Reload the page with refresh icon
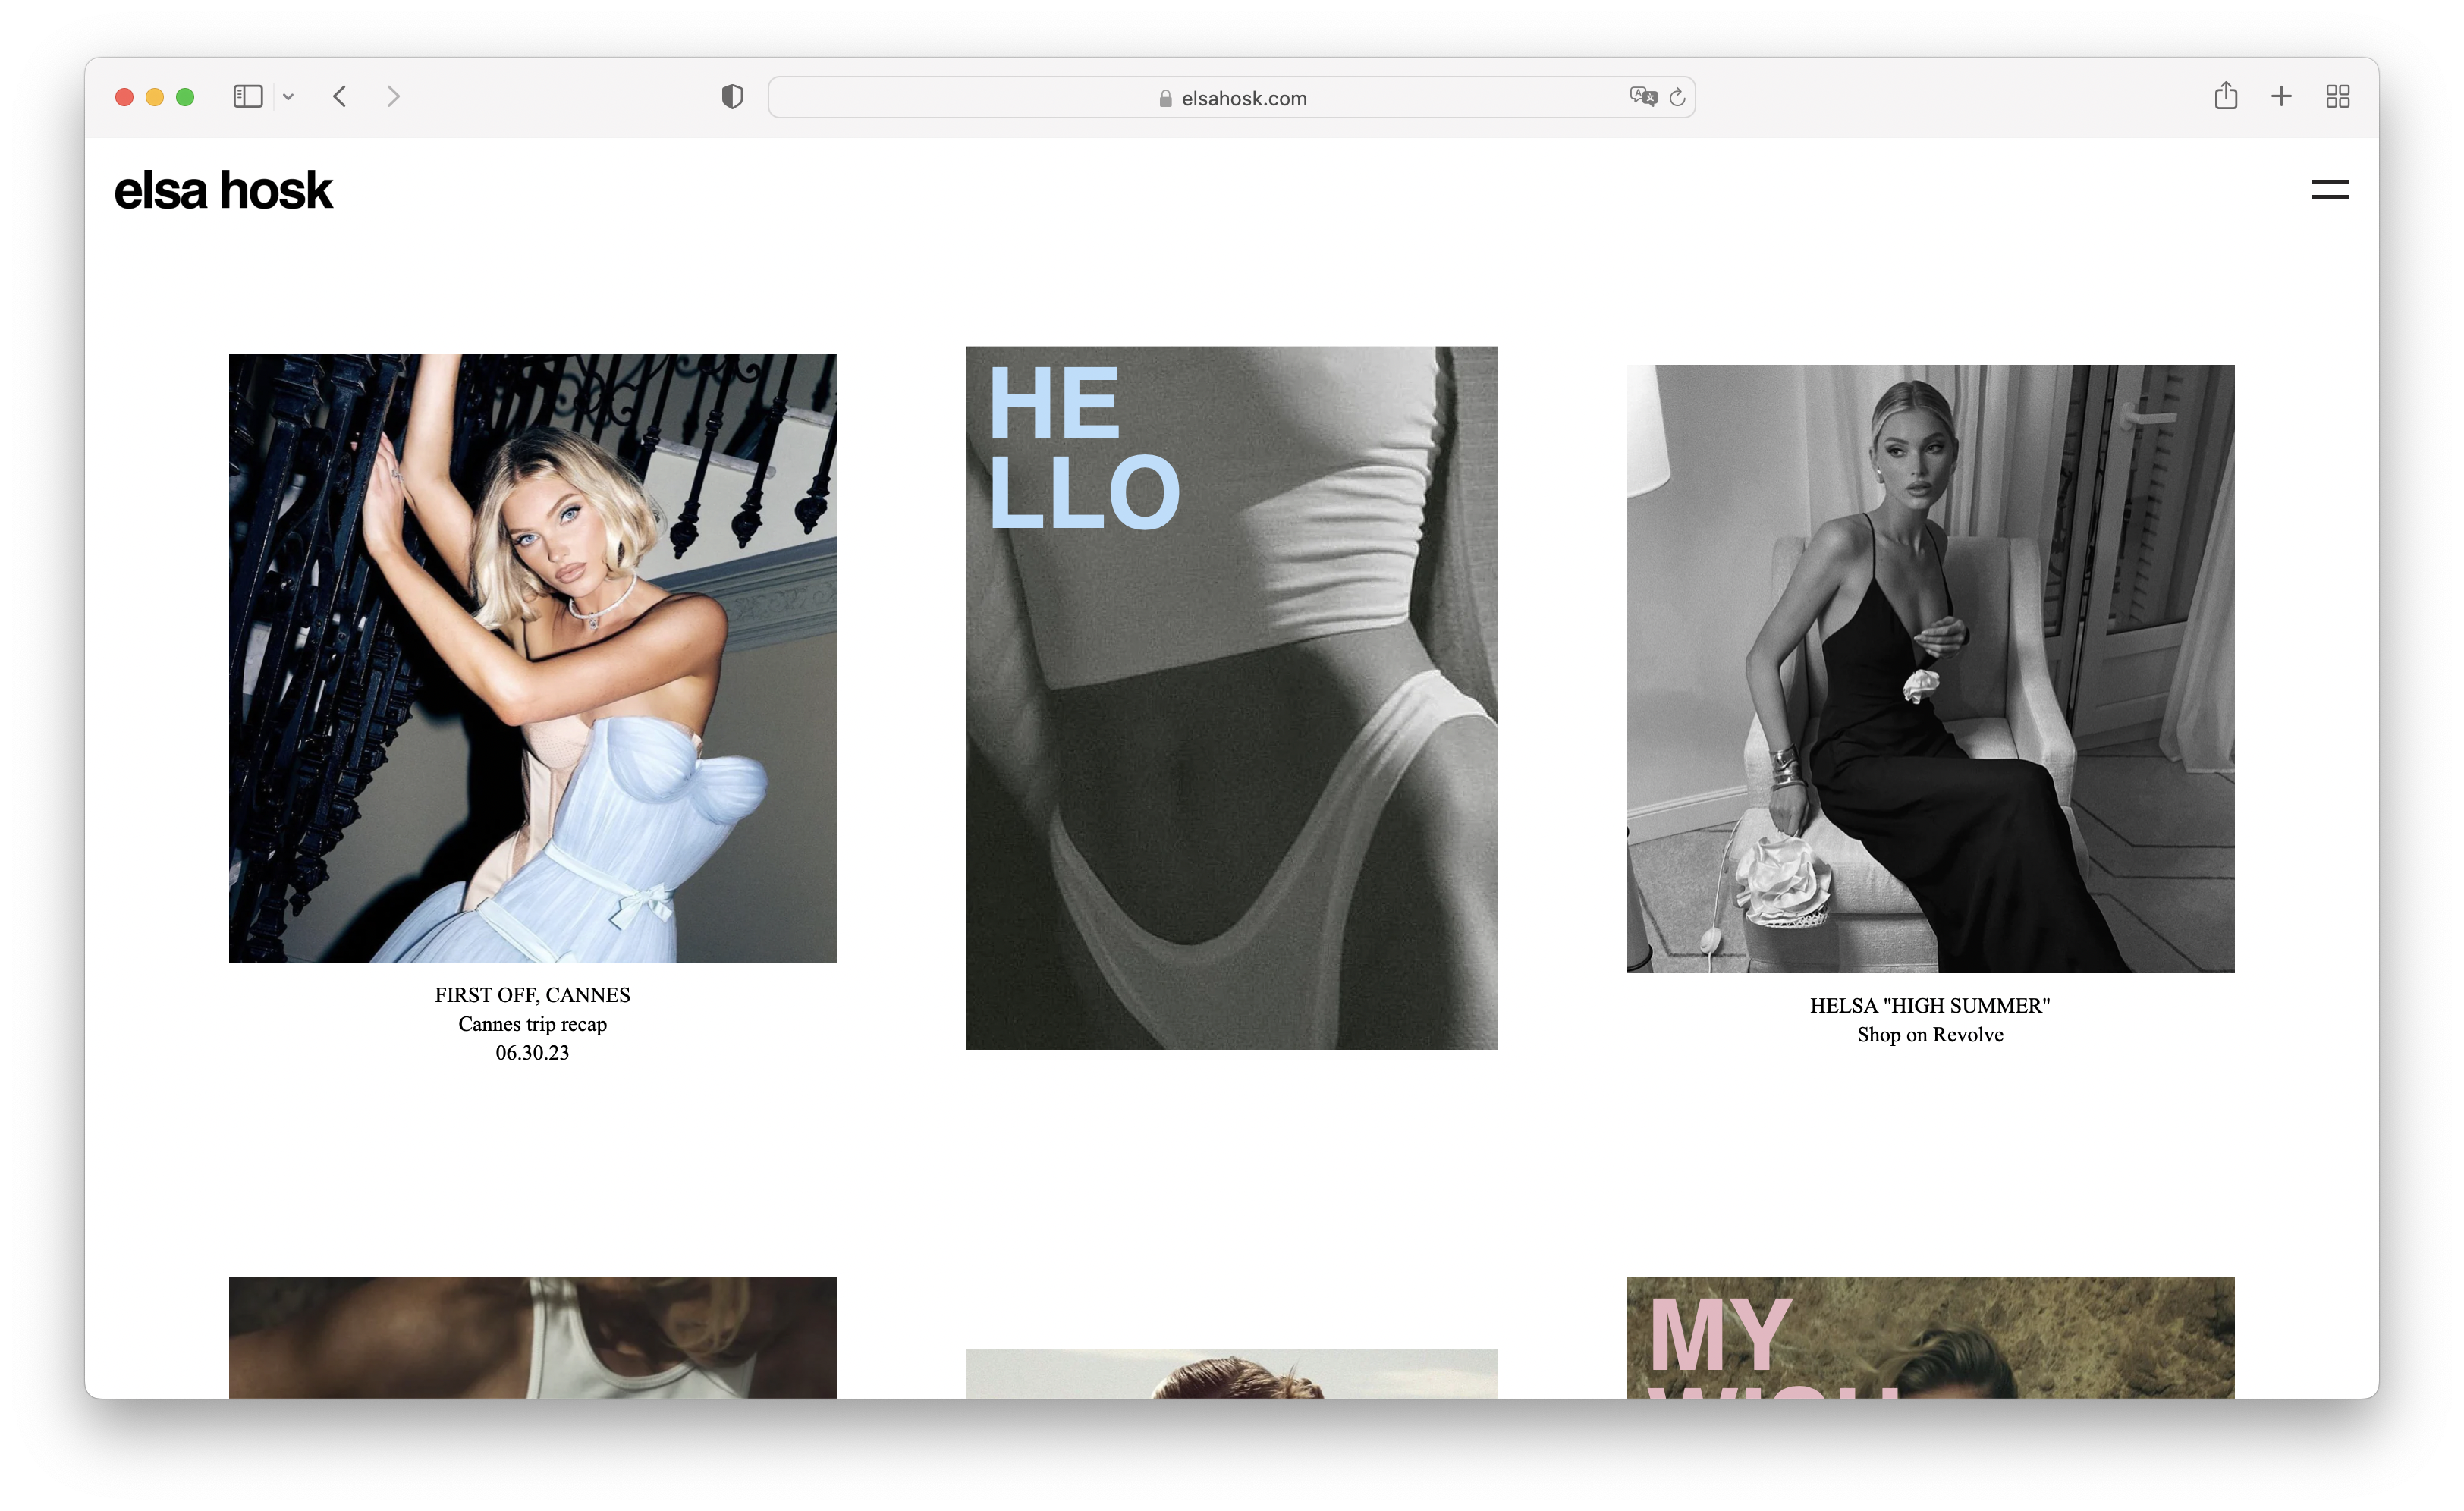The width and height of the screenshot is (2464, 1511). 1677,97
